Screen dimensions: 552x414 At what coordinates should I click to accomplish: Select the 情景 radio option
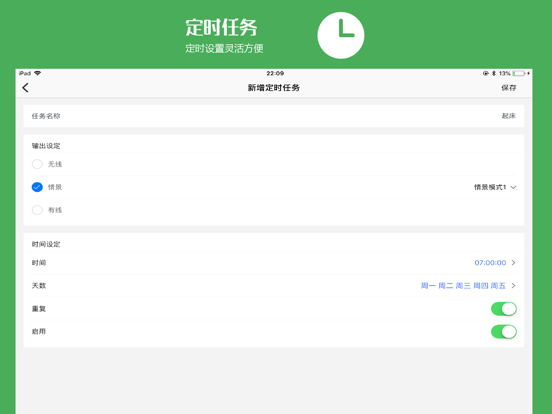tap(37, 187)
